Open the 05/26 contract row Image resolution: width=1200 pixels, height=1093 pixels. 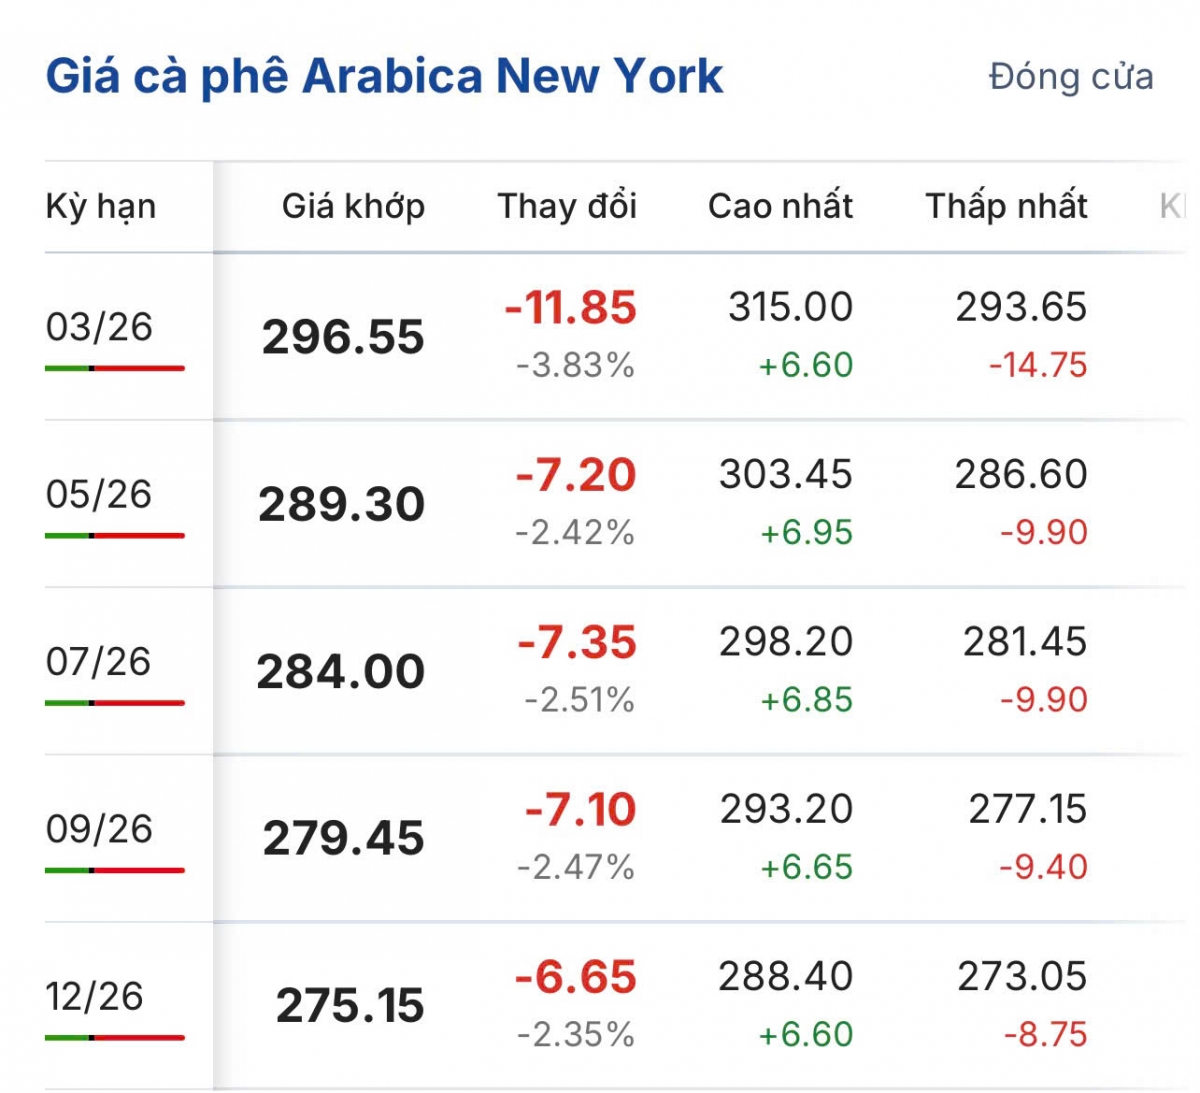pos(99,494)
